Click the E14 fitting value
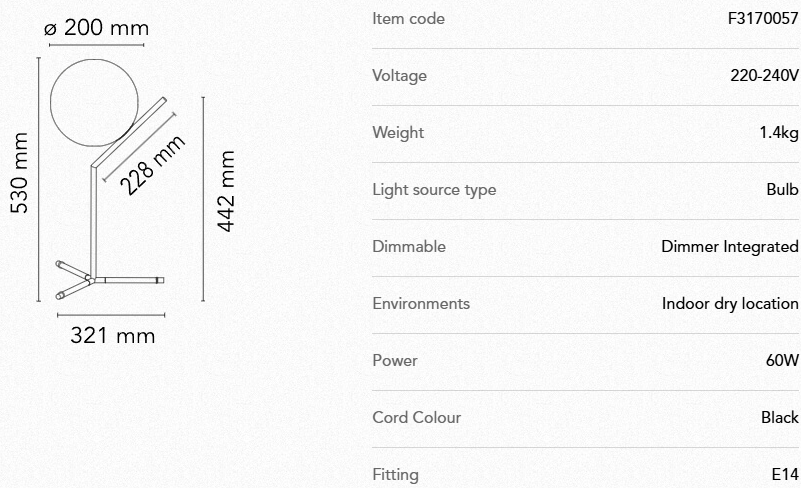 [x=785, y=474]
